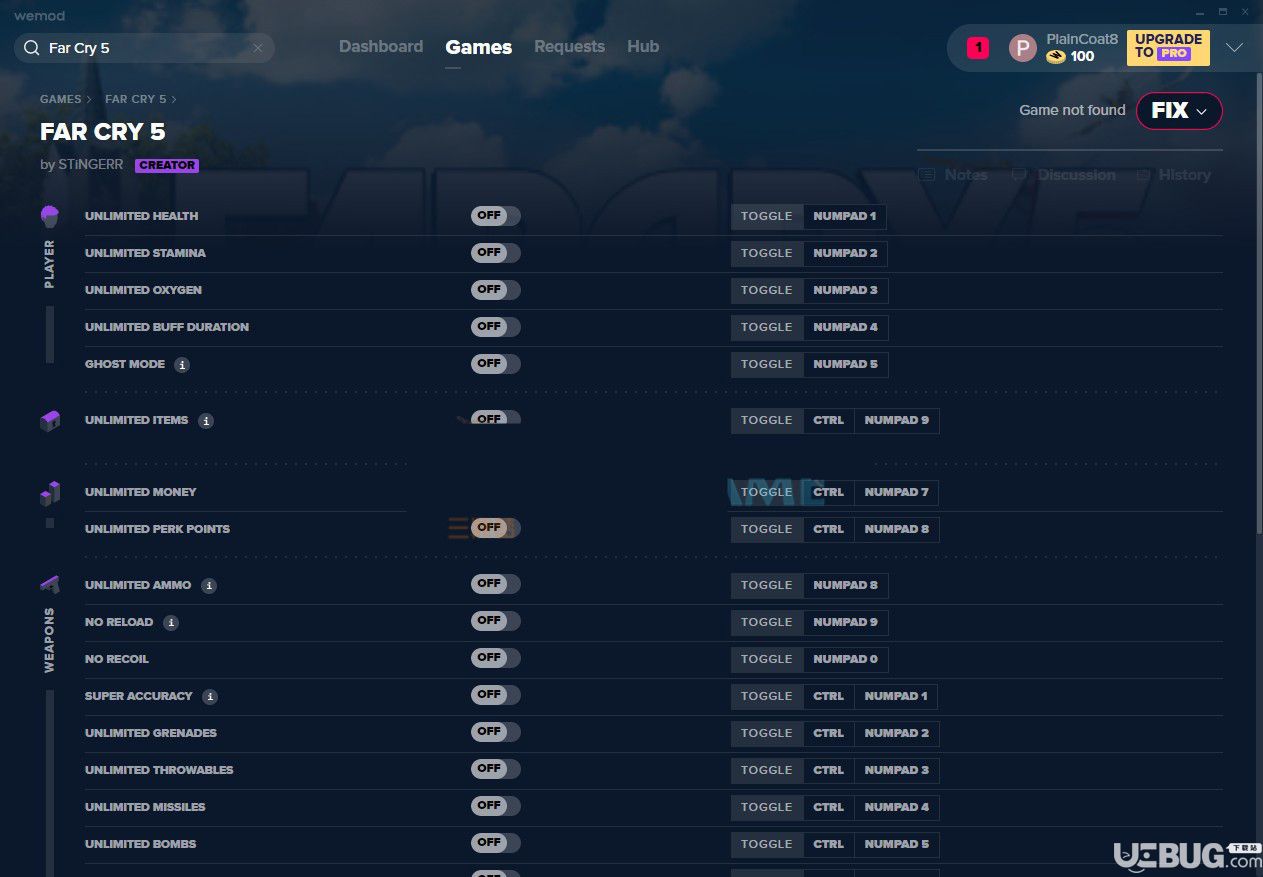
Task: Toggle Unlimited Throwables on
Action: [496, 769]
